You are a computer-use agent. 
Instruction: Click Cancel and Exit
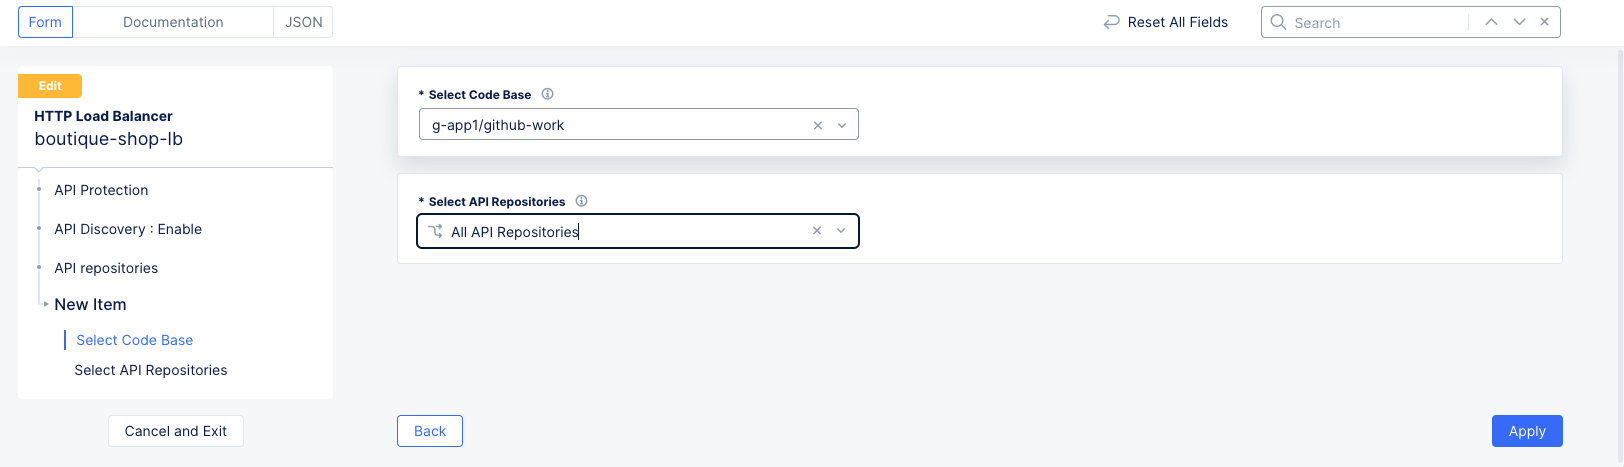tap(176, 431)
